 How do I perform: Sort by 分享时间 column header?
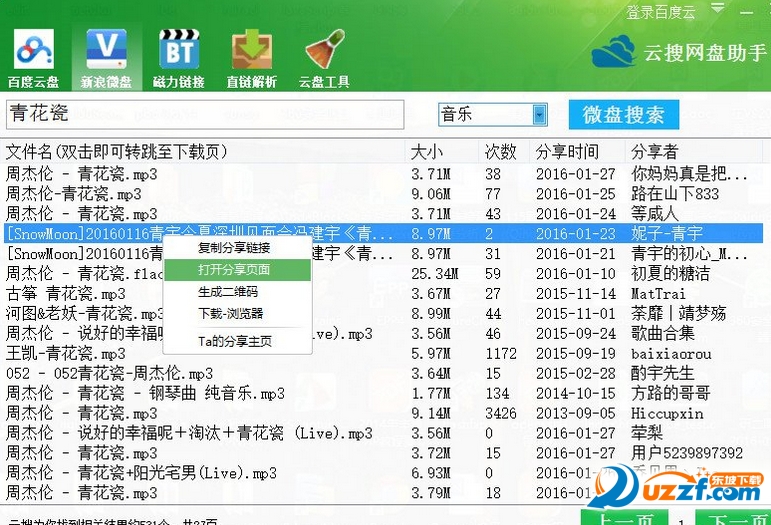tap(577, 152)
